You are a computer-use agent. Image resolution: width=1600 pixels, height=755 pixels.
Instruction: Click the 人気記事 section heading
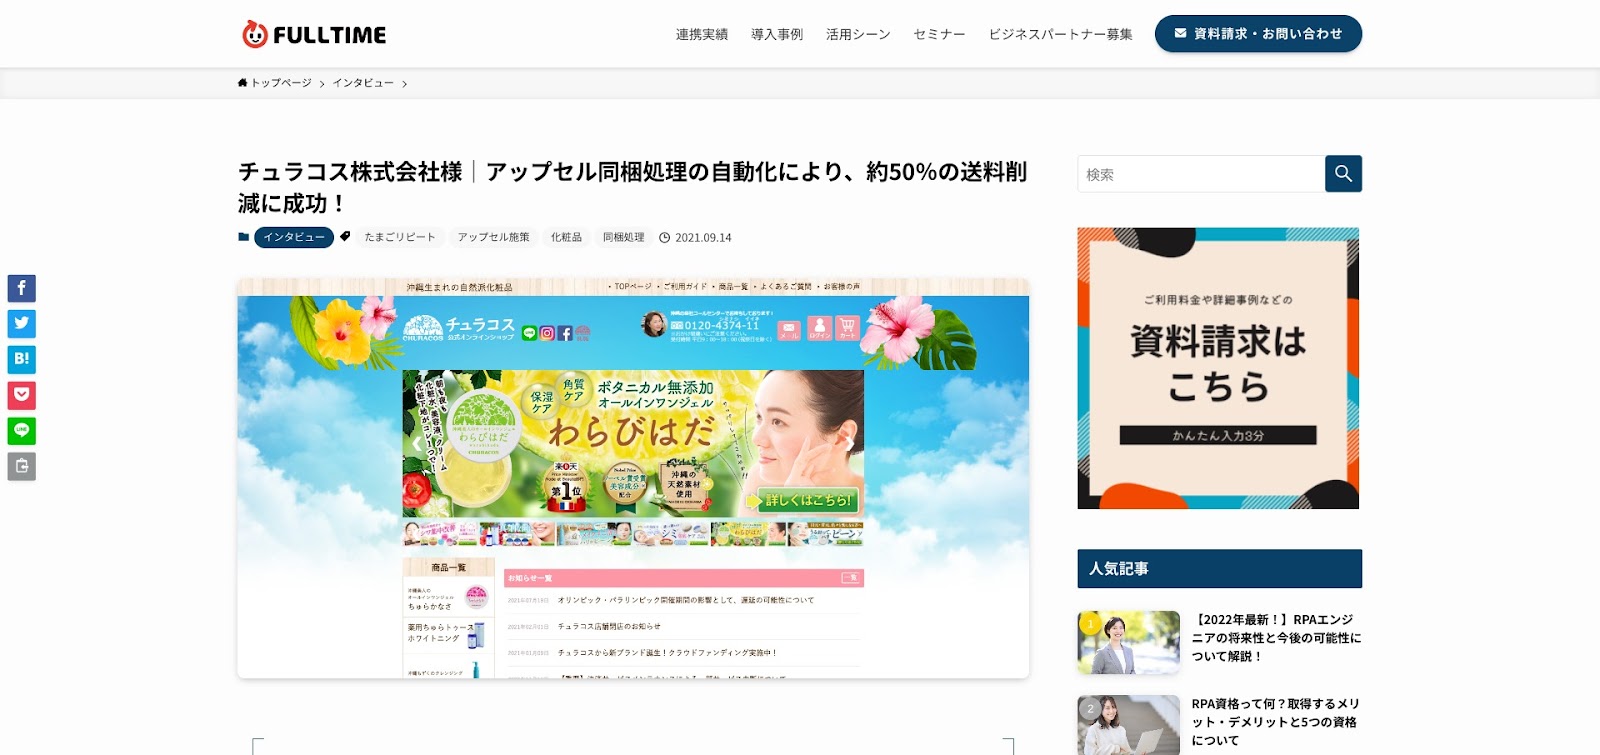click(1219, 568)
